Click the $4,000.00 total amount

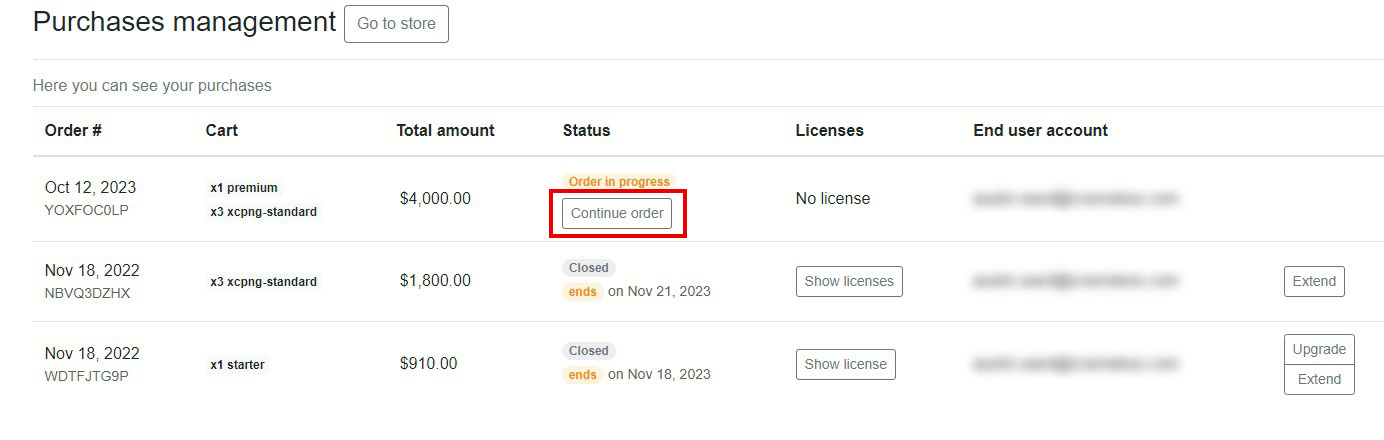click(x=435, y=198)
